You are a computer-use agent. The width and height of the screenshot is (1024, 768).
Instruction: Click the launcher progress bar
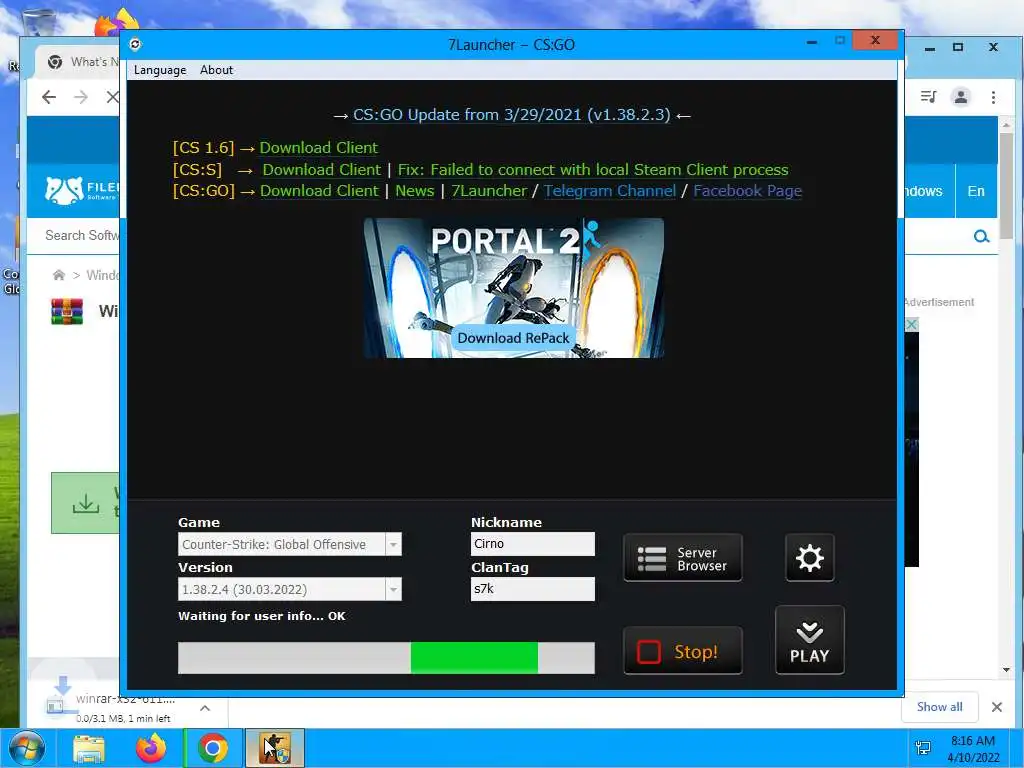(x=386, y=657)
